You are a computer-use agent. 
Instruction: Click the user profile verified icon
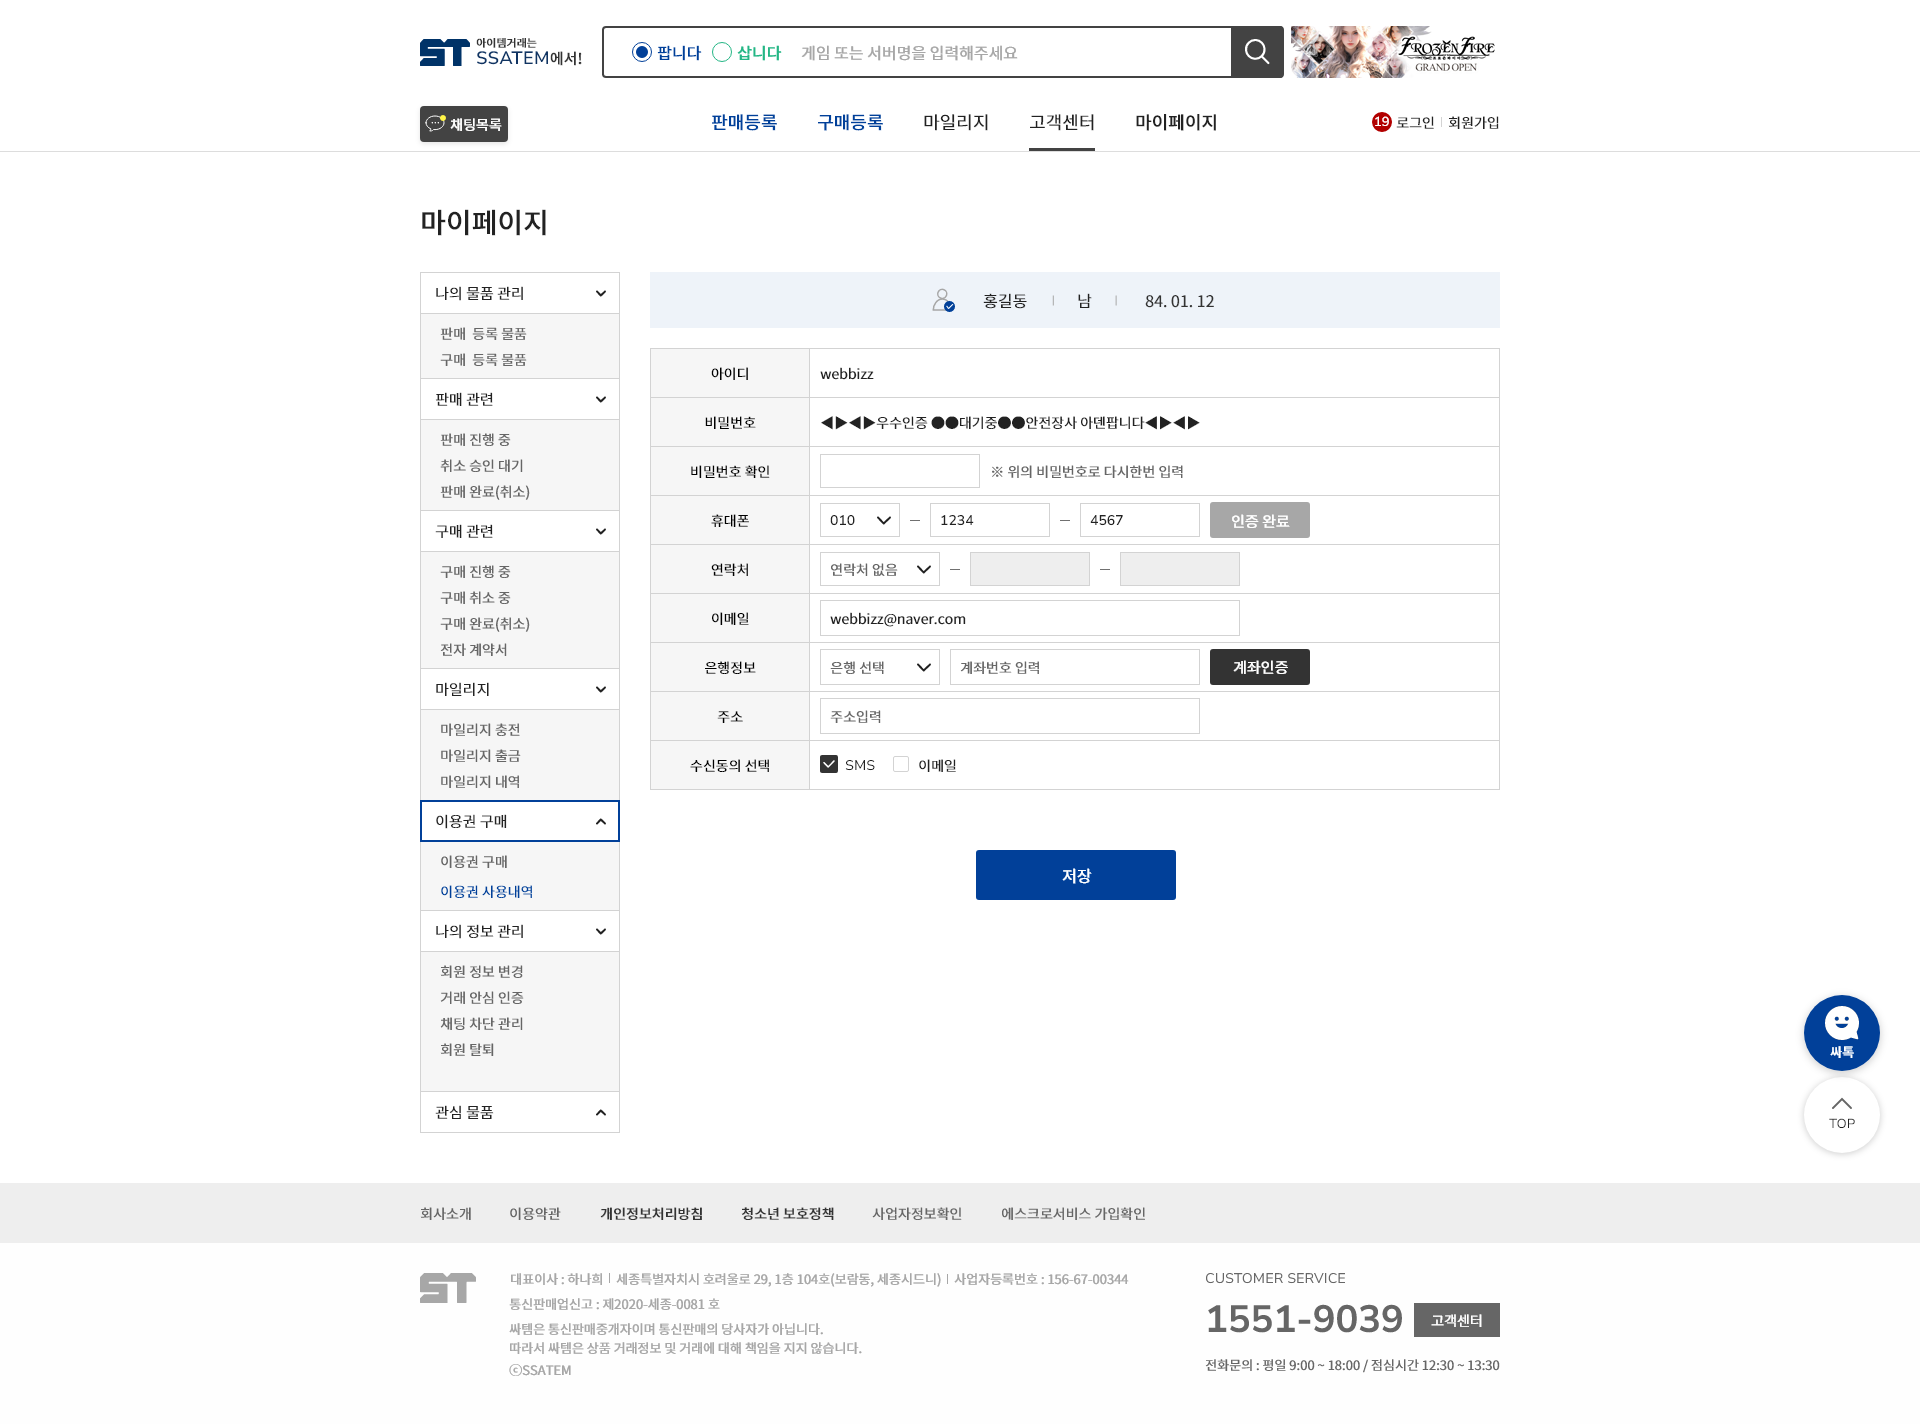click(x=943, y=300)
